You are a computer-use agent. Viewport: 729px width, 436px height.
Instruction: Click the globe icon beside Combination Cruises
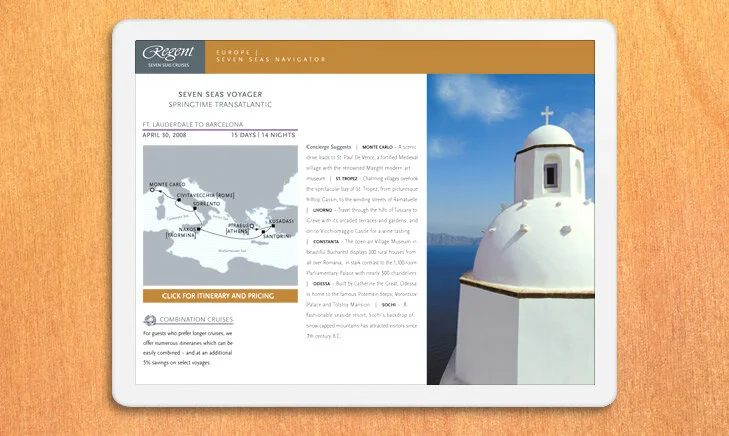(150, 320)
